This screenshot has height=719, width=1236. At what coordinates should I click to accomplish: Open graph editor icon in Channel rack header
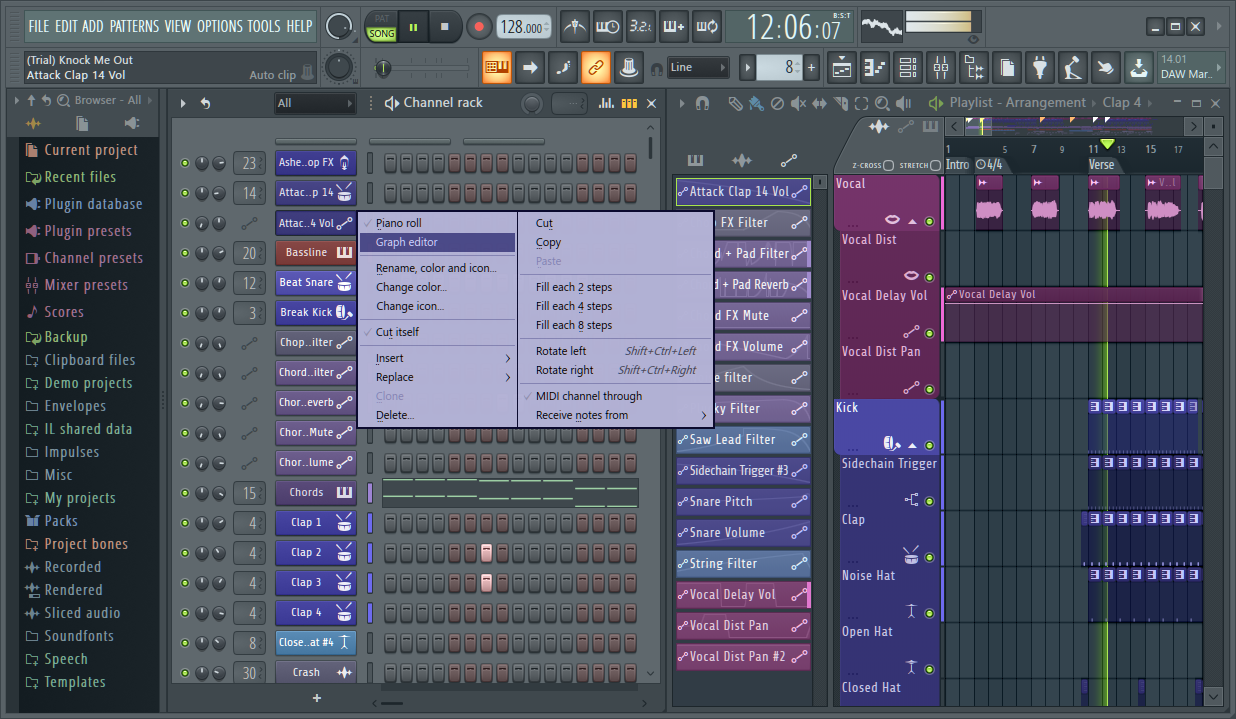pos(605,103)
